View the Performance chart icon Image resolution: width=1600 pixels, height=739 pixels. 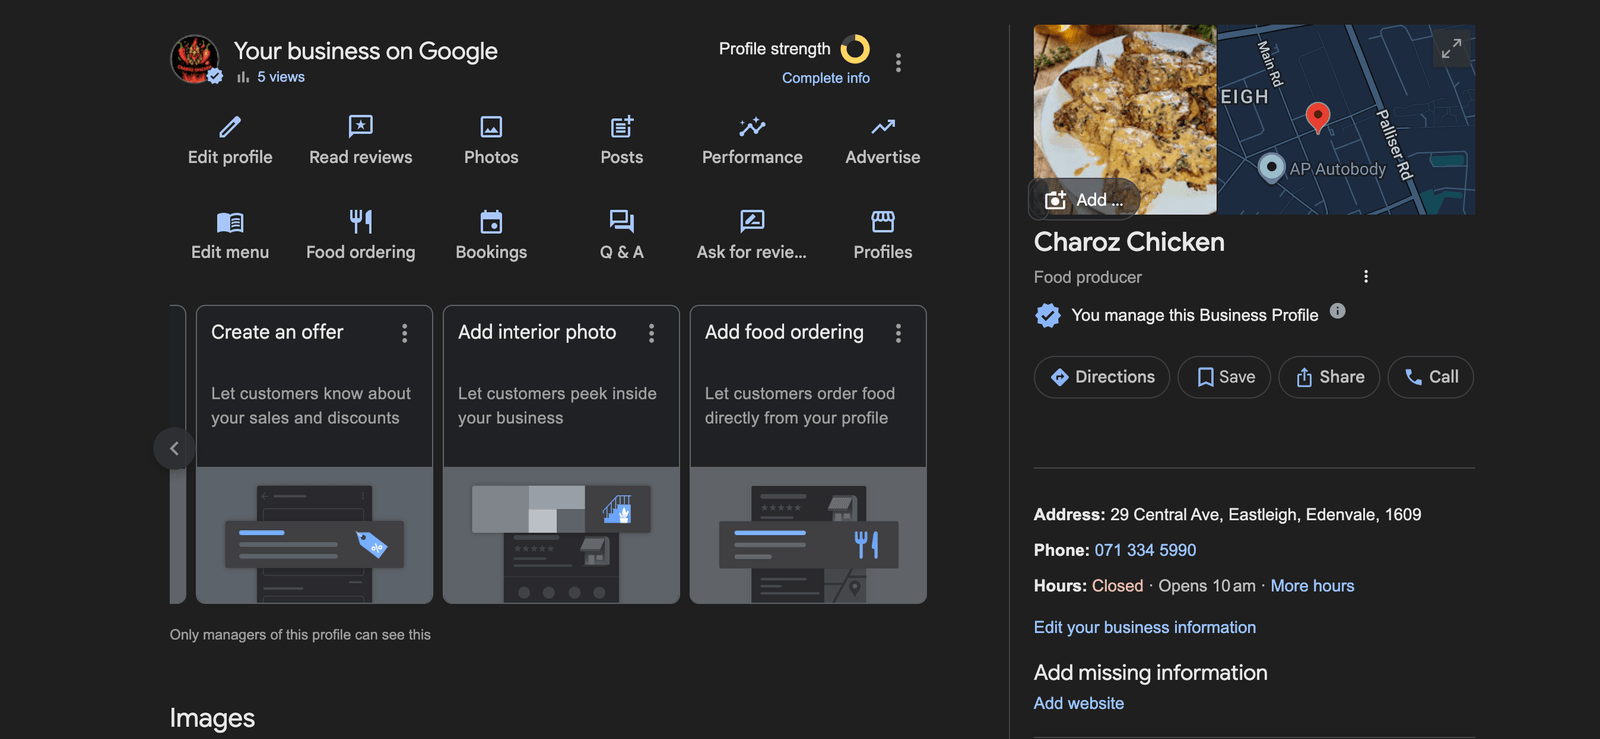pyautogui.click(x=752, y=127)
